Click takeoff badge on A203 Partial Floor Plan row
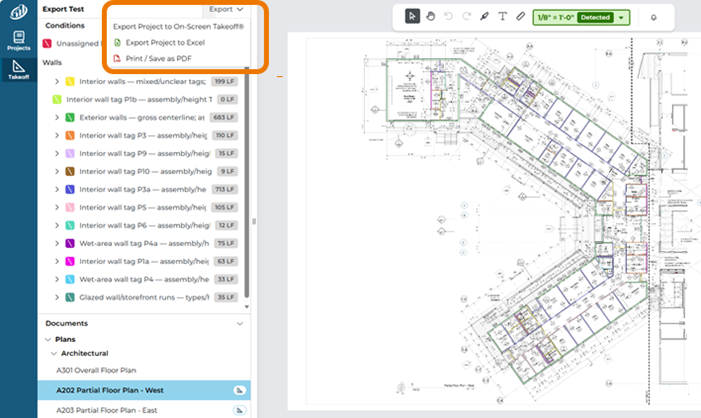Image resolution: width=701 pixels, height=418 pixels. click(x=240, y=410)
